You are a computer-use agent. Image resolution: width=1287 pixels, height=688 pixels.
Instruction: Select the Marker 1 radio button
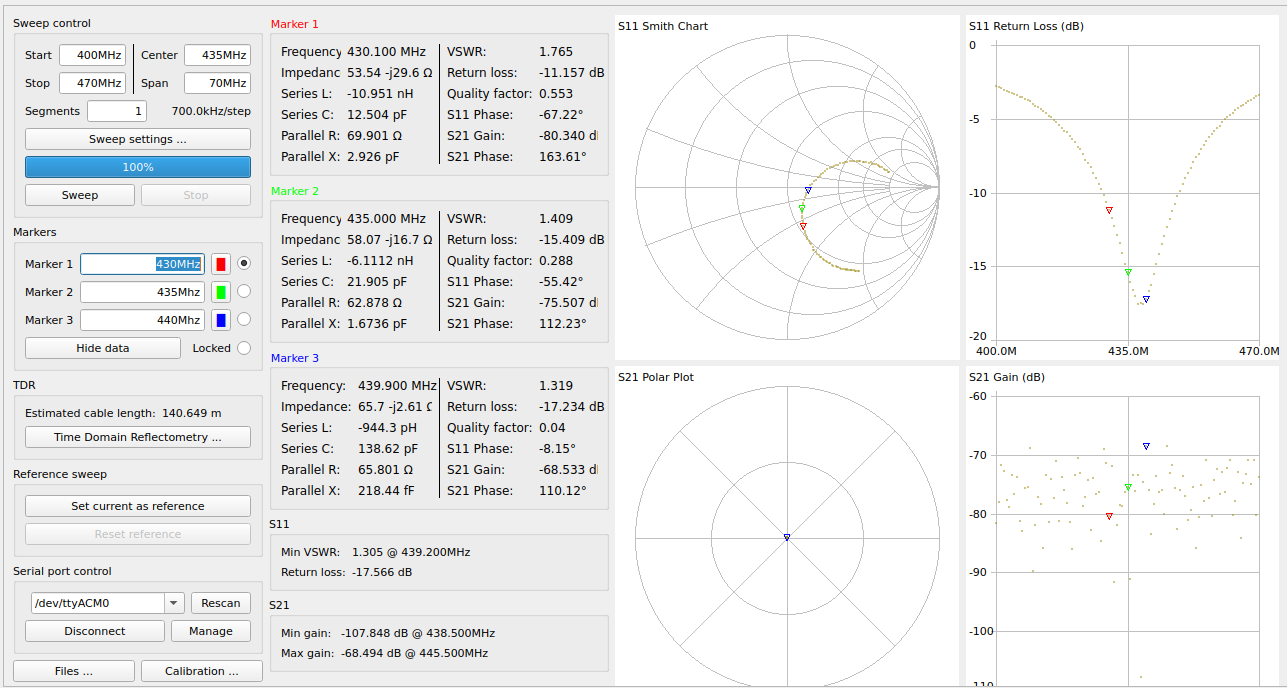tap(243, 264)
